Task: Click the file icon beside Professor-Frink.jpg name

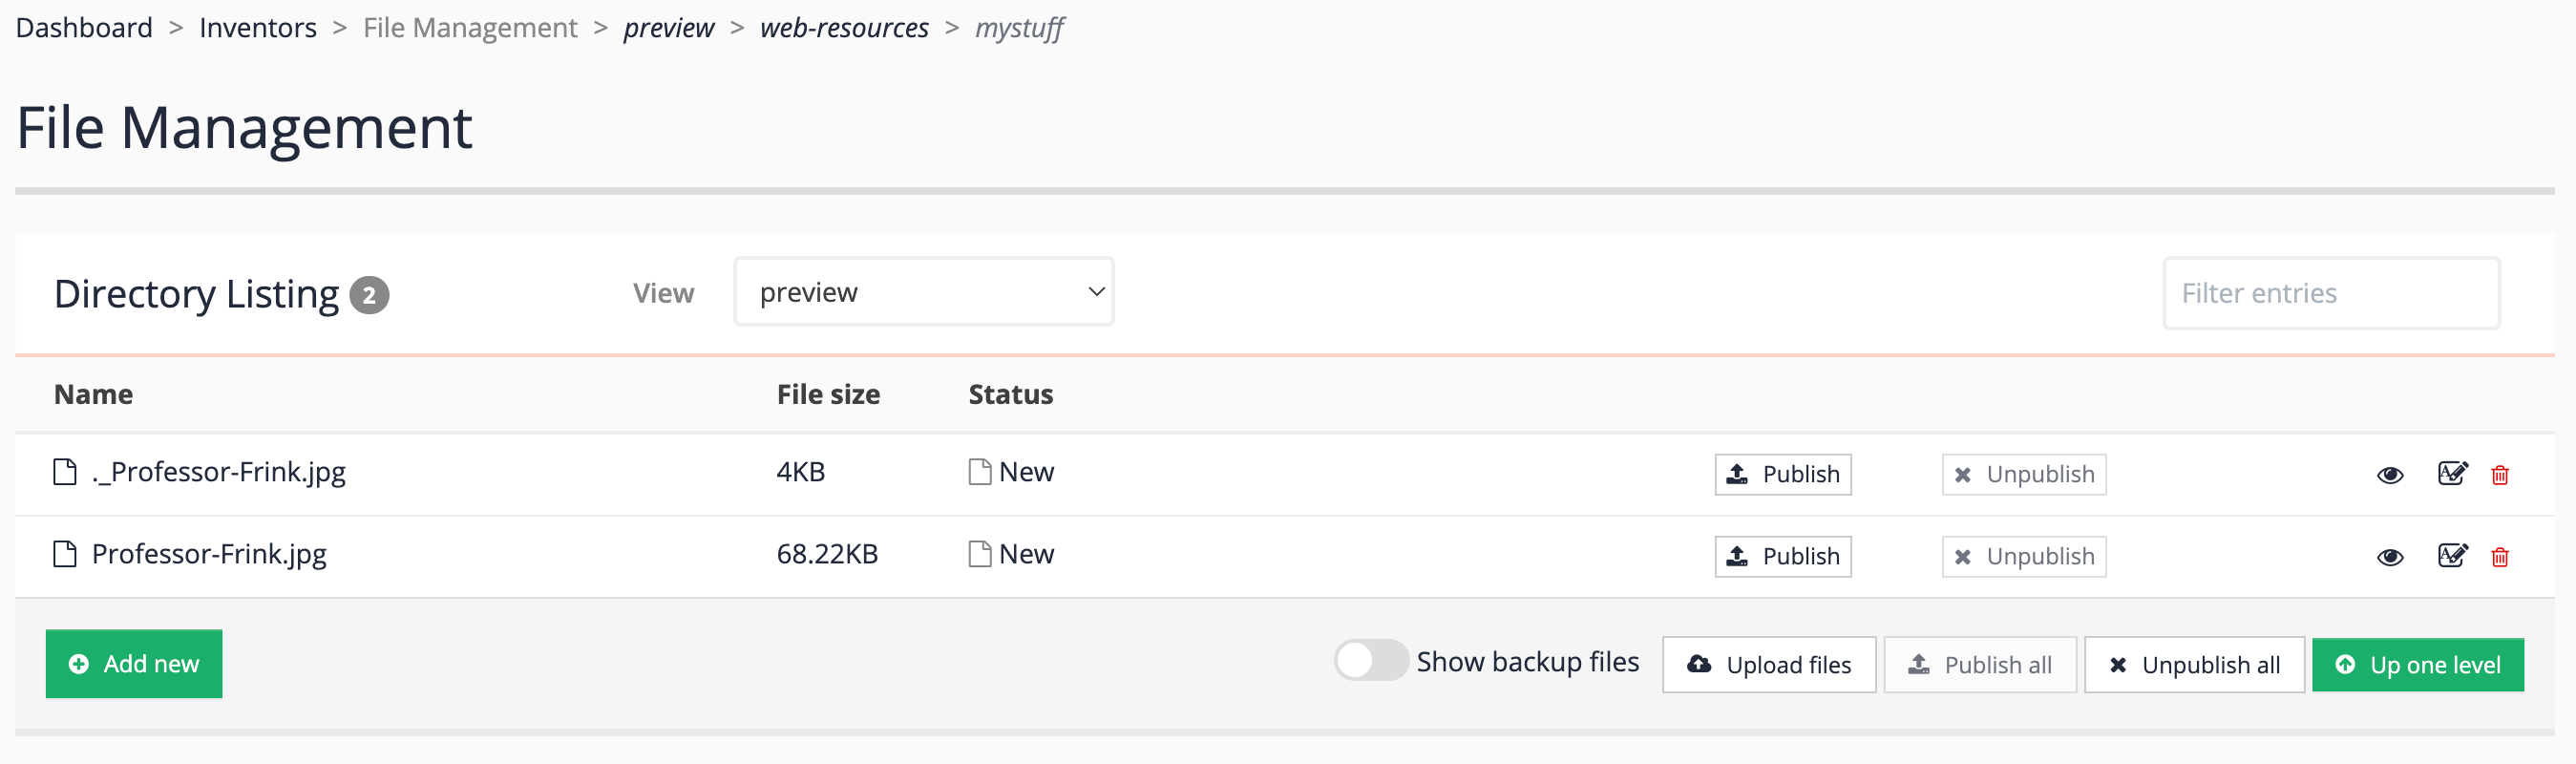Action: [x=65, y=553]
